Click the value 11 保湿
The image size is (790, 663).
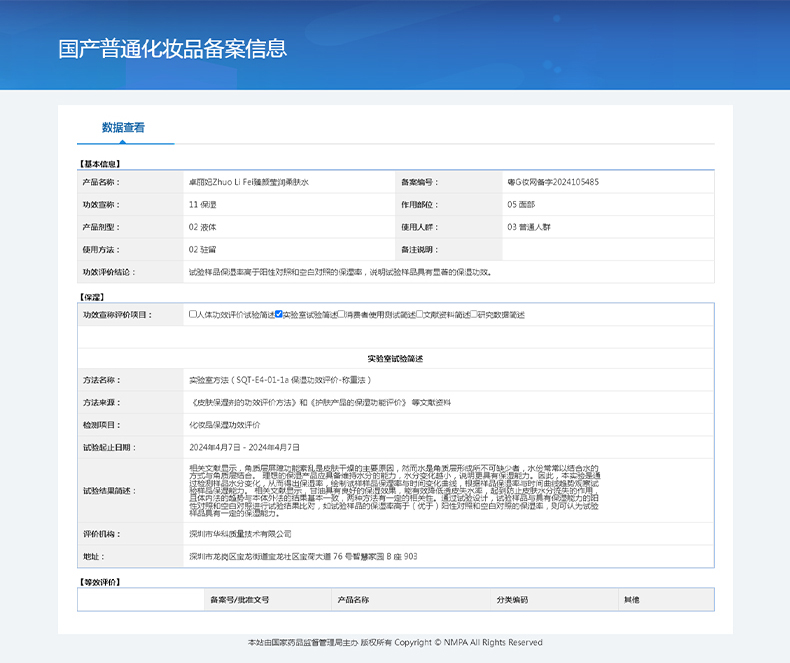(x=203, y=205)
